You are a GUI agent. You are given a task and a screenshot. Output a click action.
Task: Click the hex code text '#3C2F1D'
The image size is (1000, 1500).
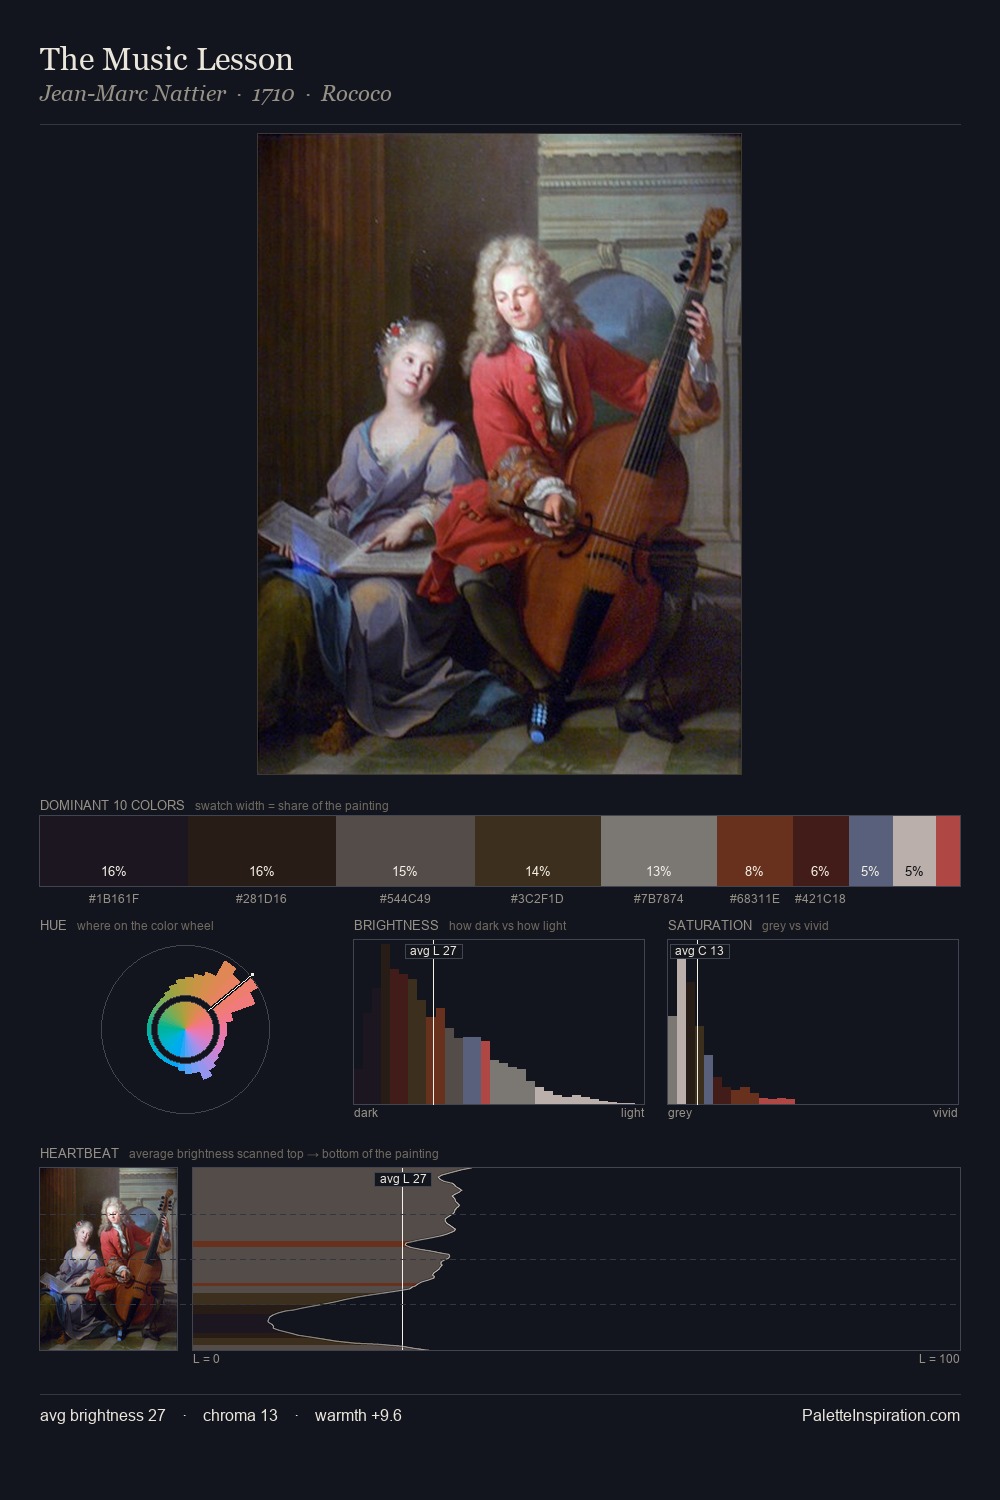[x=537, y=898]
